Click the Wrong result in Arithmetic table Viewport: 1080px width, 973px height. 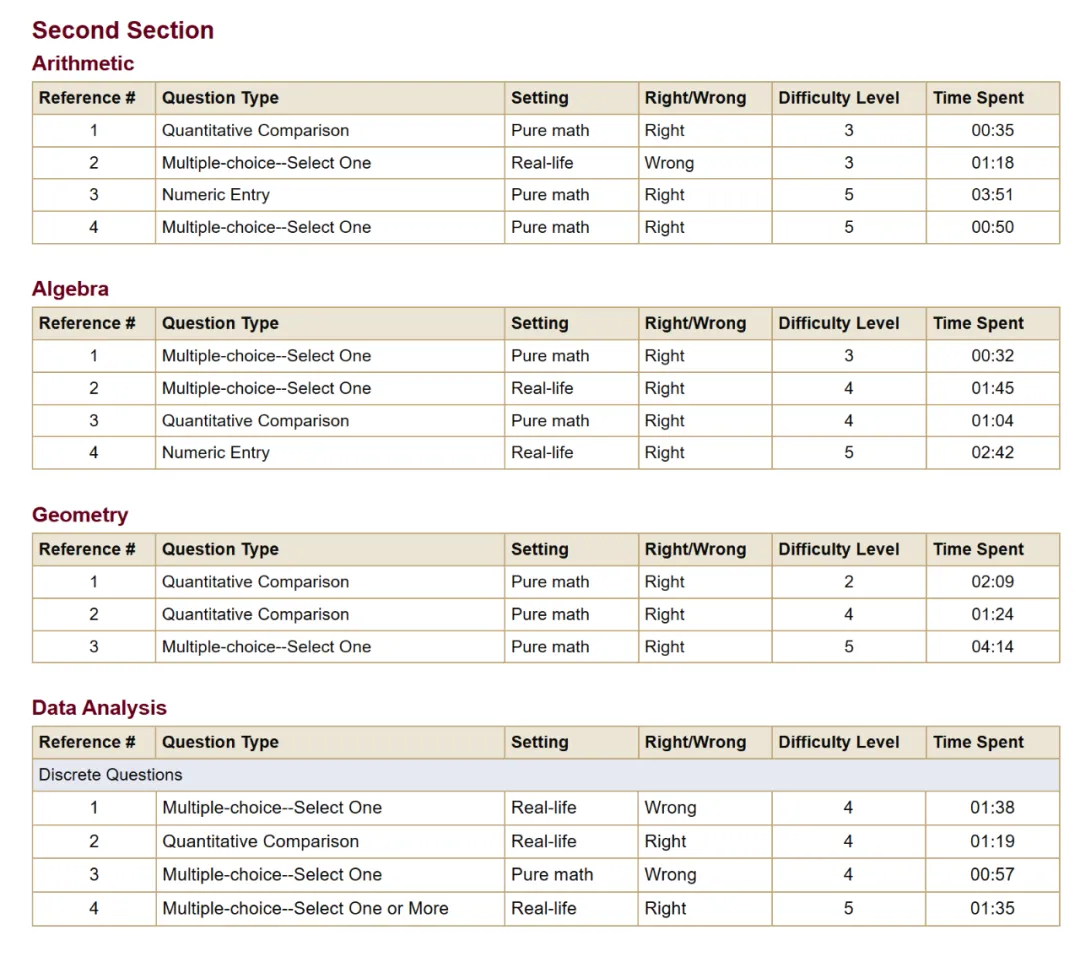[669, 163]
